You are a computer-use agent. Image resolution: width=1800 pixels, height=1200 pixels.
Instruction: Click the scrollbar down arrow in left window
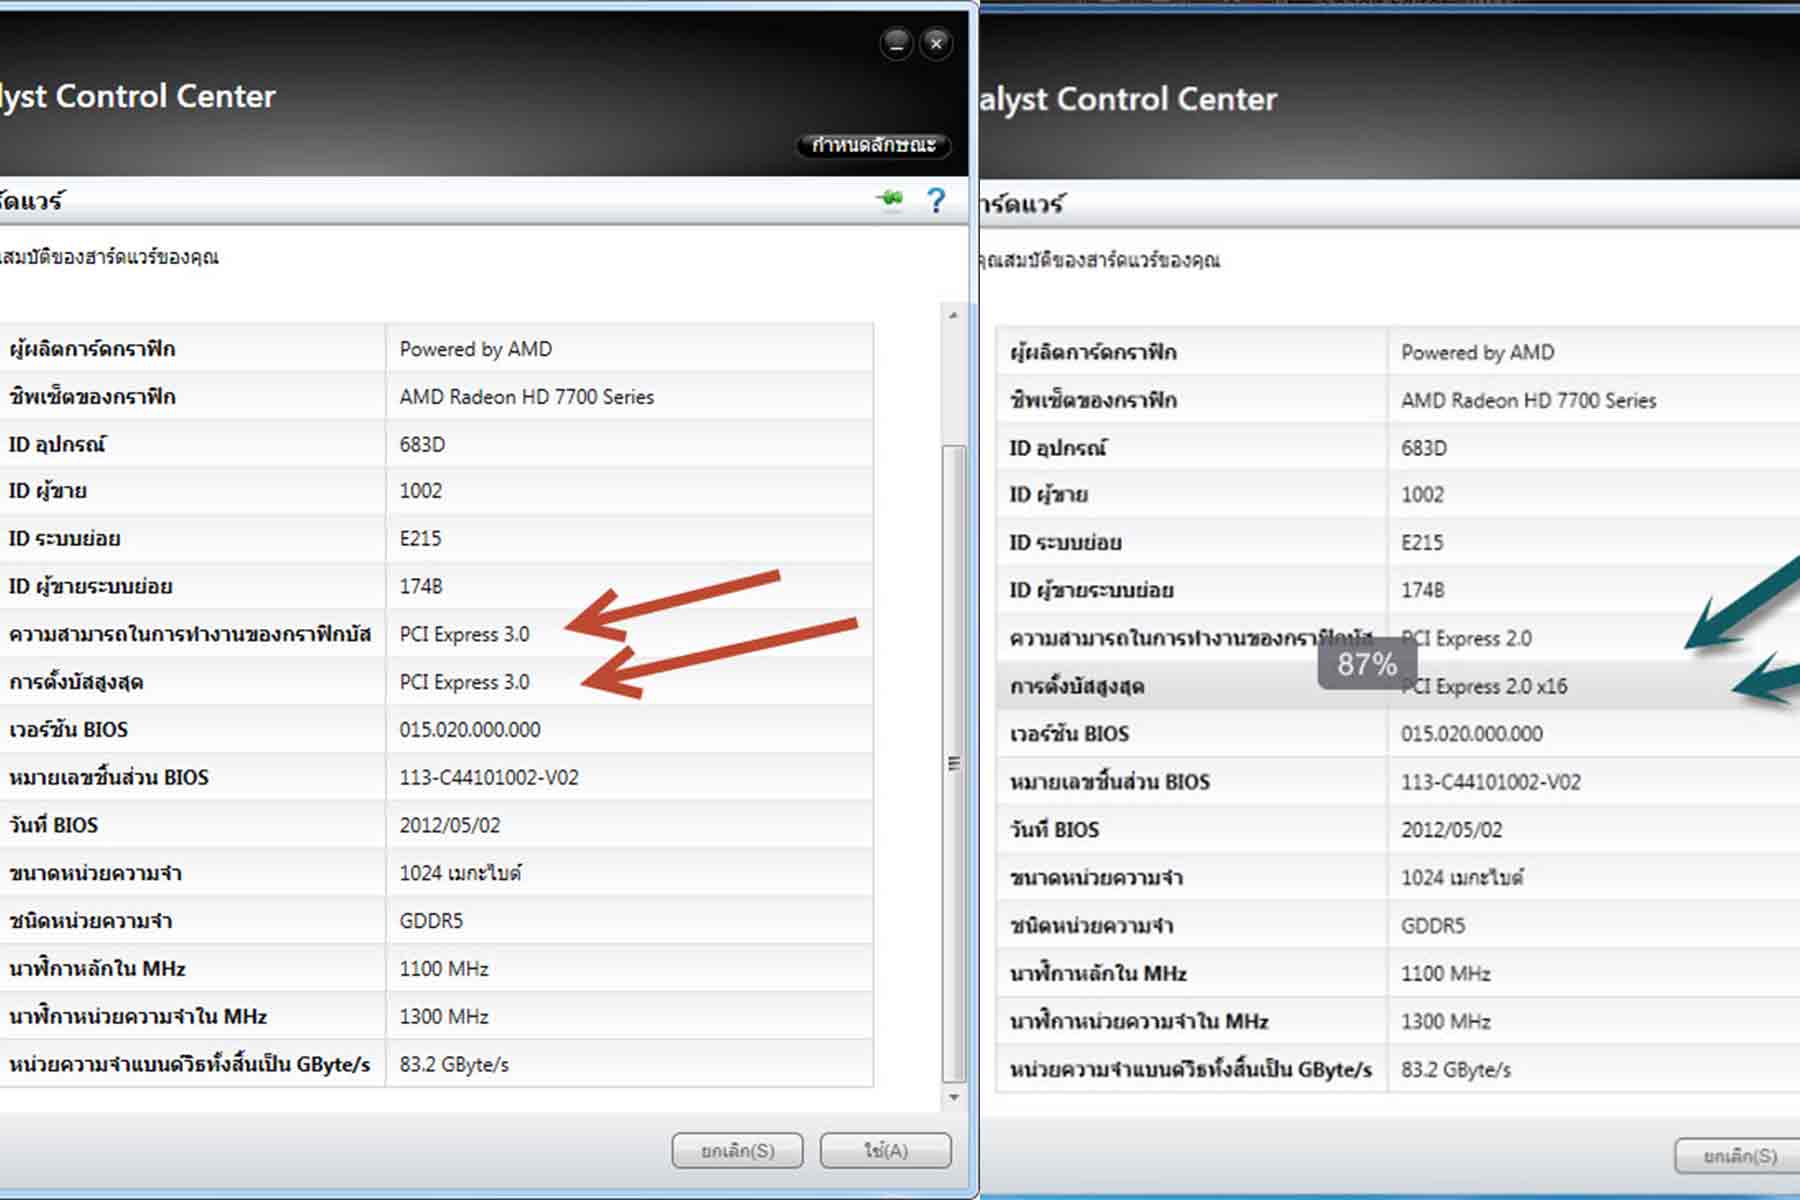954,1097
